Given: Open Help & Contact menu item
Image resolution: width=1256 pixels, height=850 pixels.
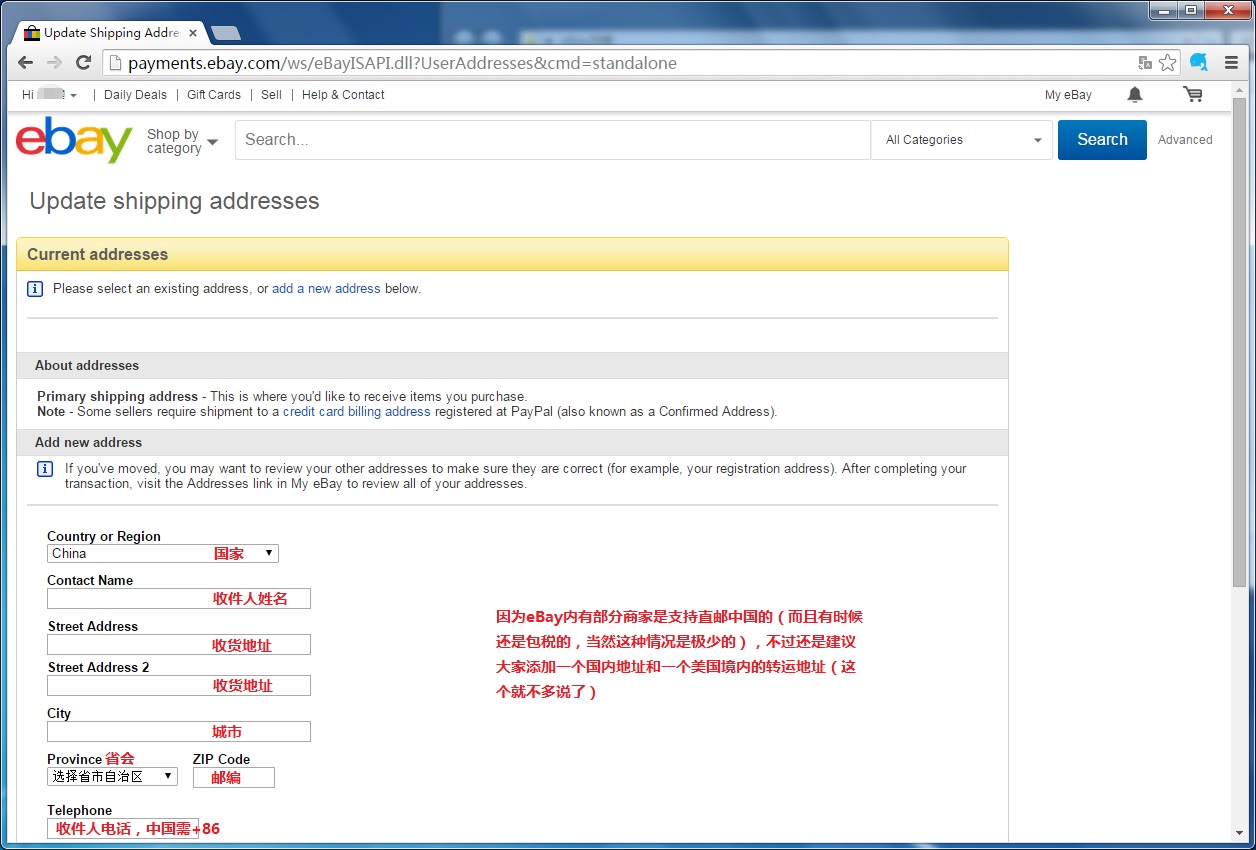Looking at the screenshot, I should (343, 95).
